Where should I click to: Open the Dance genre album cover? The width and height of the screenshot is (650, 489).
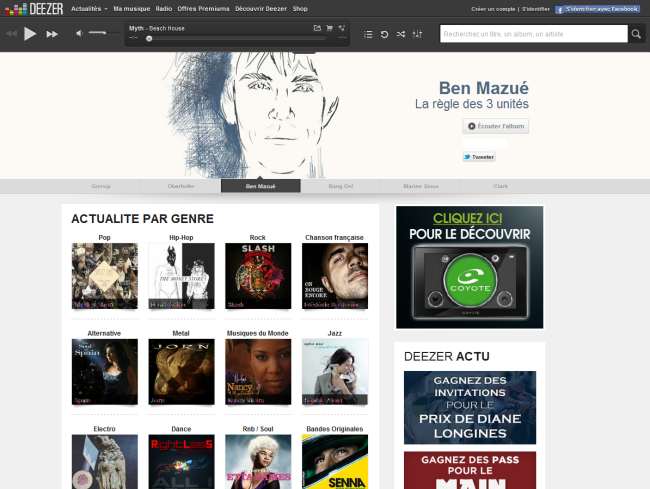click(x=181, y=462)
